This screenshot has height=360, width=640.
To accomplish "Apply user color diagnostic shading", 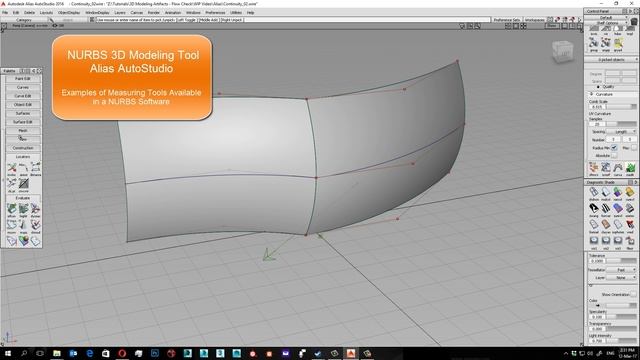I will pyautogui.click(x=630, y=193).
